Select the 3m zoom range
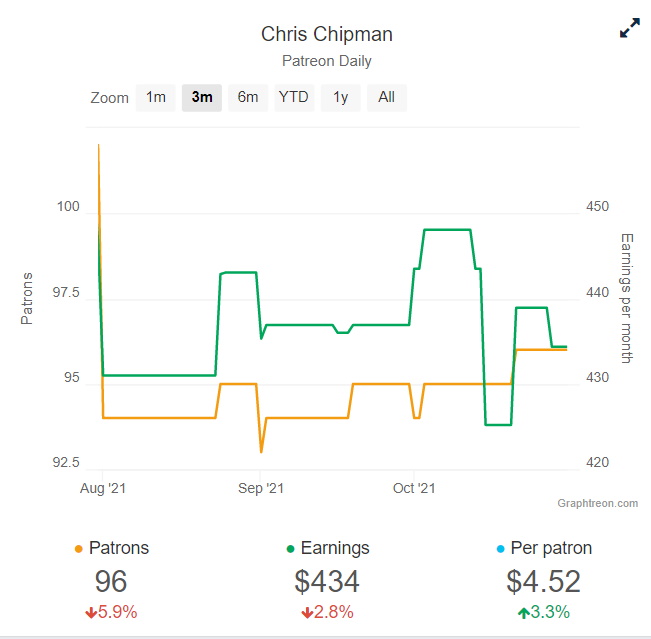Screen dimensions: 651x639 click(x=202, y=98)
